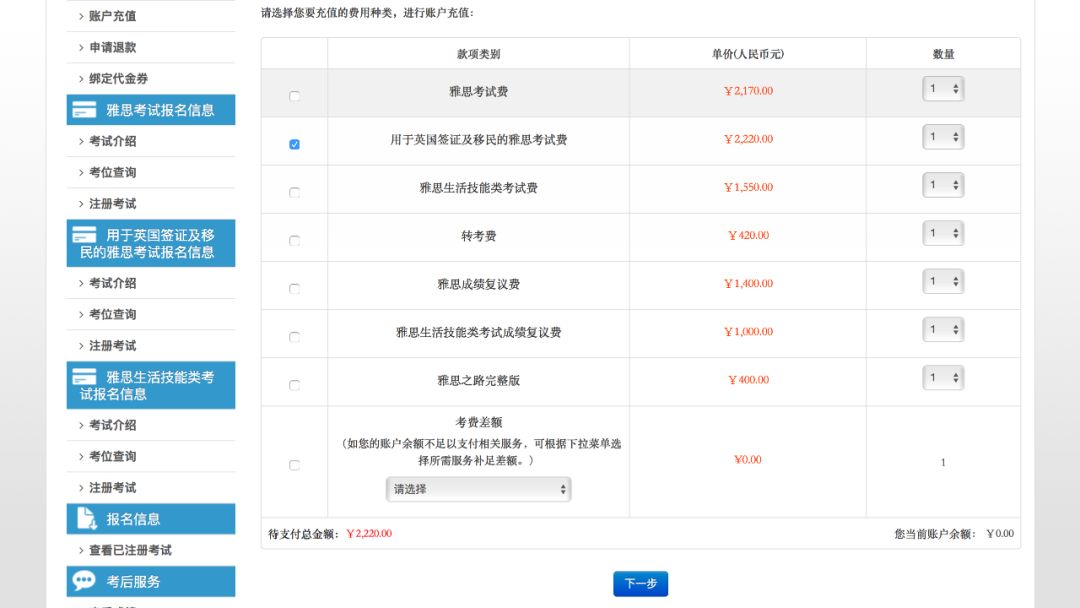The width and height of the screenshot is (1080, 608).
Task: Click the 雅思生活技能类考试 section icon
Action: 85,378
